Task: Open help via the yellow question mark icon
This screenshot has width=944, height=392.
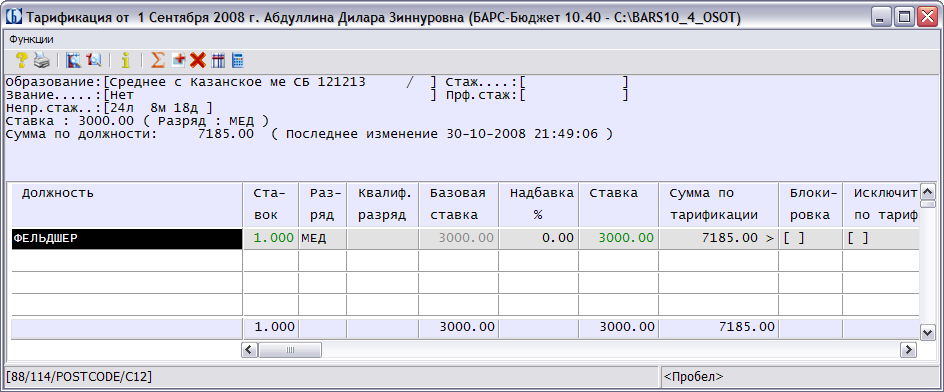Action: pos(22,60)
